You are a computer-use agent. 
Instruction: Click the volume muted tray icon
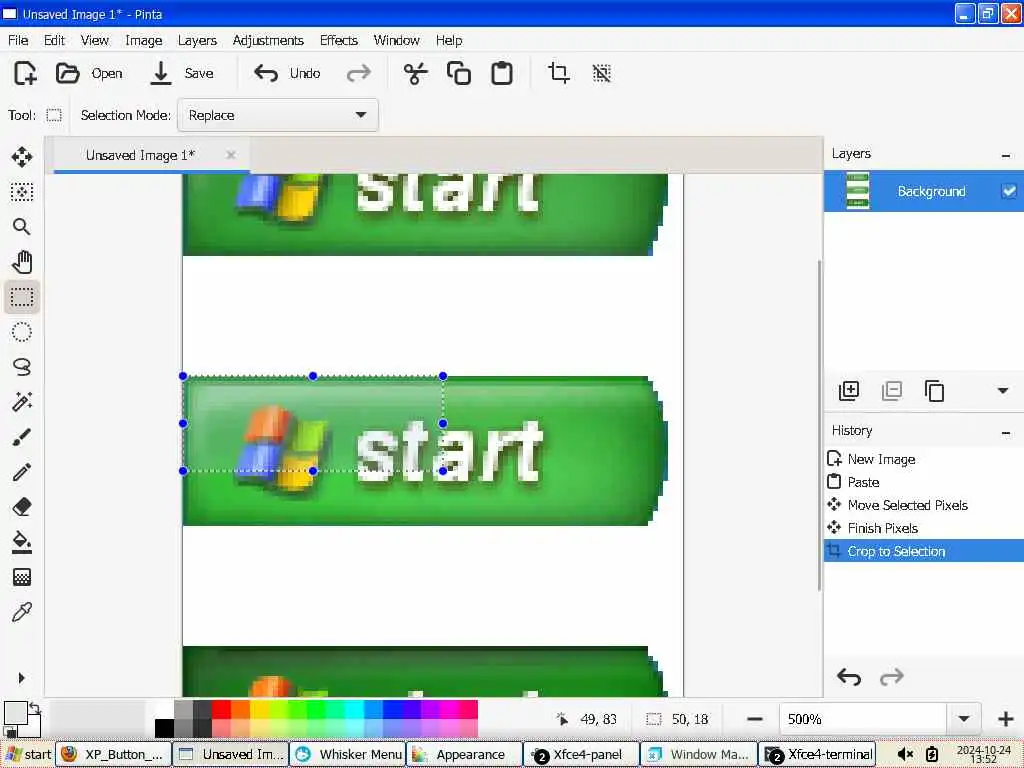pyautogui.click(x=905, y=754)
